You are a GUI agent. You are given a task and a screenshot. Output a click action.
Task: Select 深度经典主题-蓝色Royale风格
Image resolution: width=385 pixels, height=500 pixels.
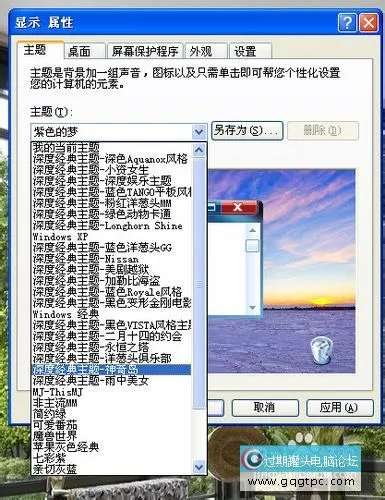pos(111,292)
